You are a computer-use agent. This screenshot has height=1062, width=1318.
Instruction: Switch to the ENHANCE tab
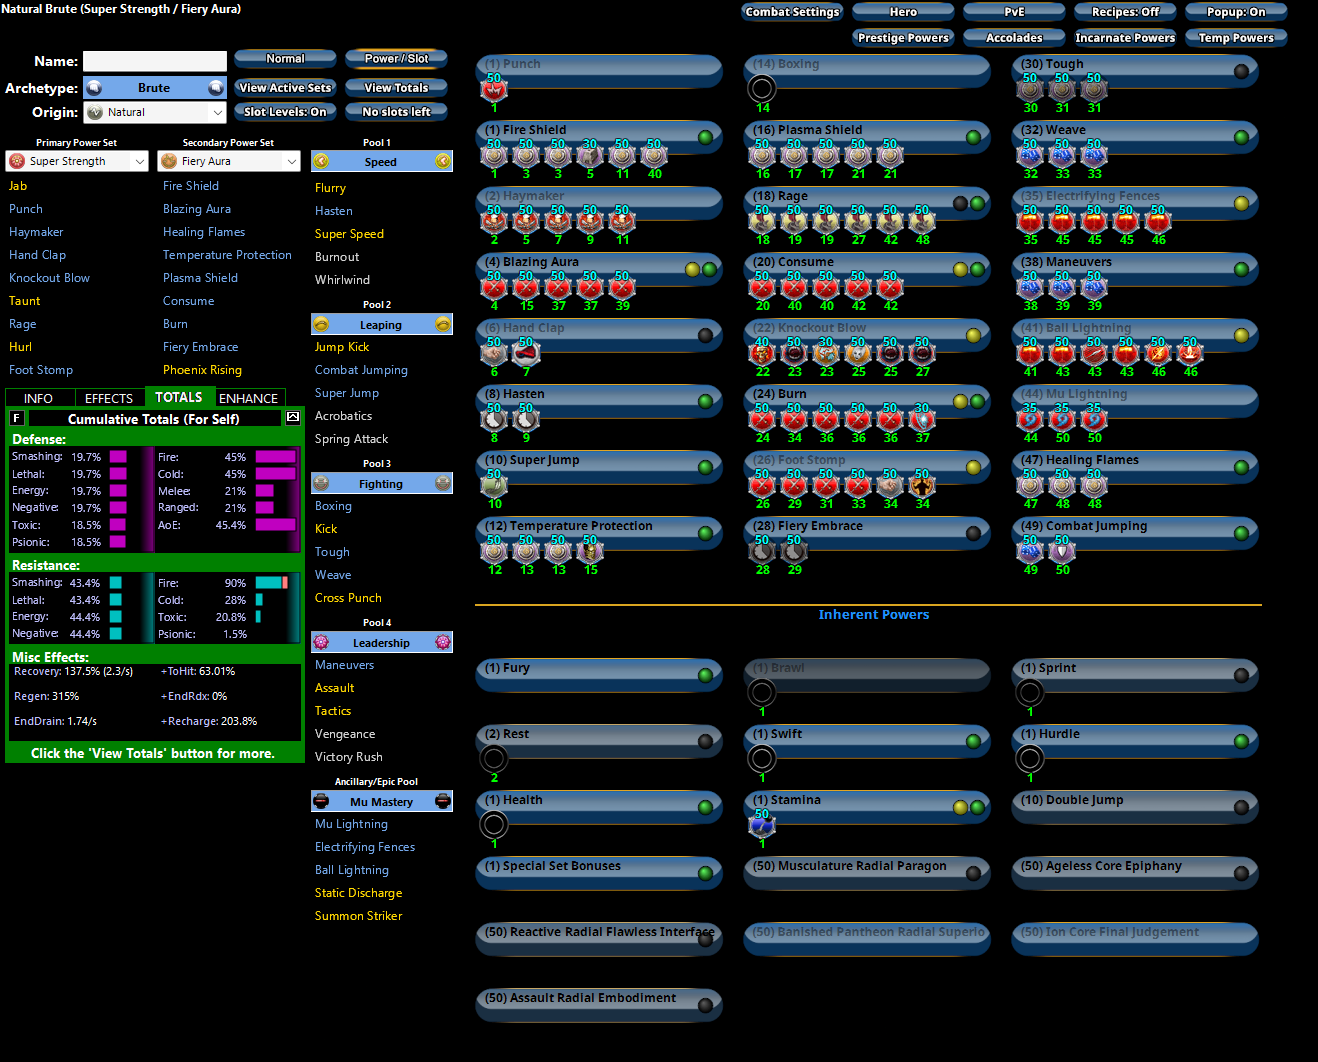coord(248,398)
